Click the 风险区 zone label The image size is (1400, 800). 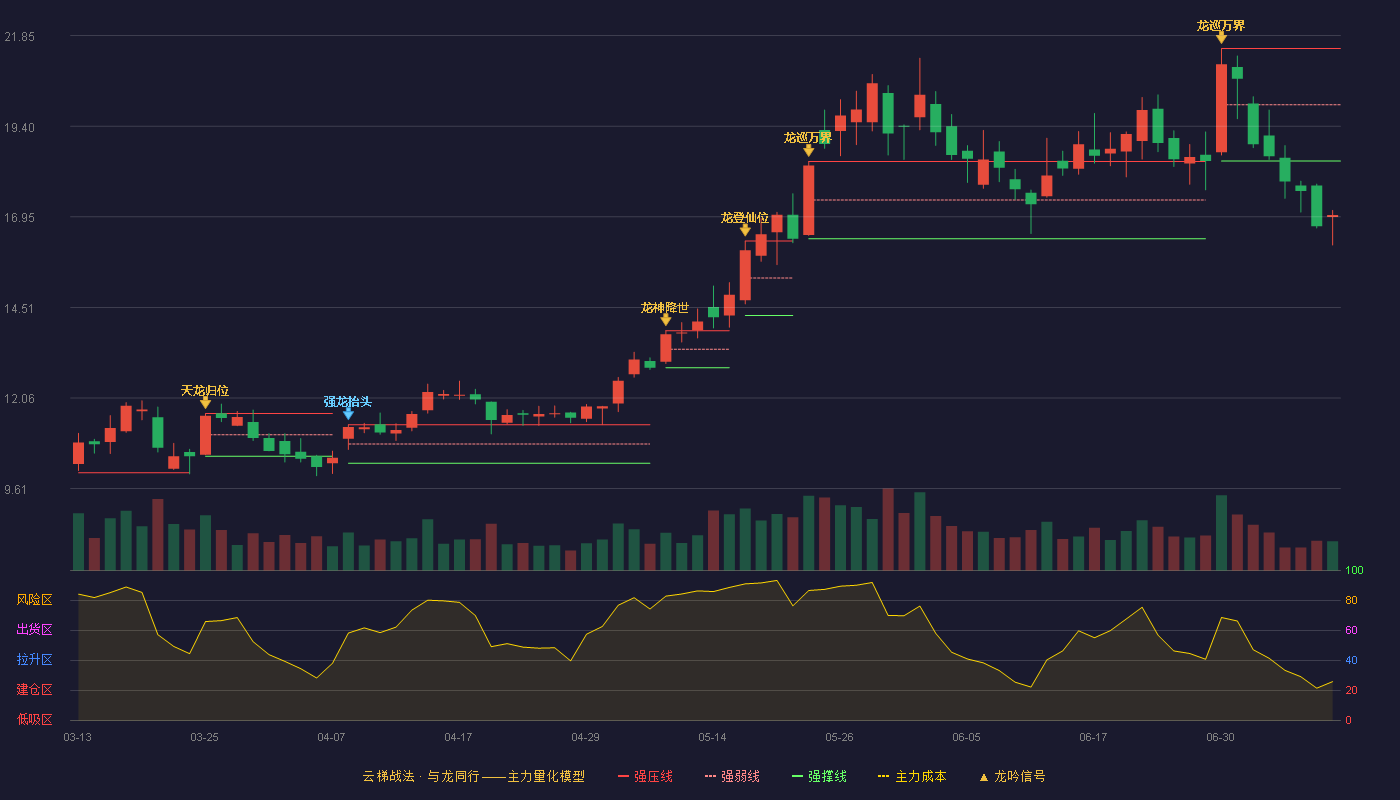tap(34, 600)
